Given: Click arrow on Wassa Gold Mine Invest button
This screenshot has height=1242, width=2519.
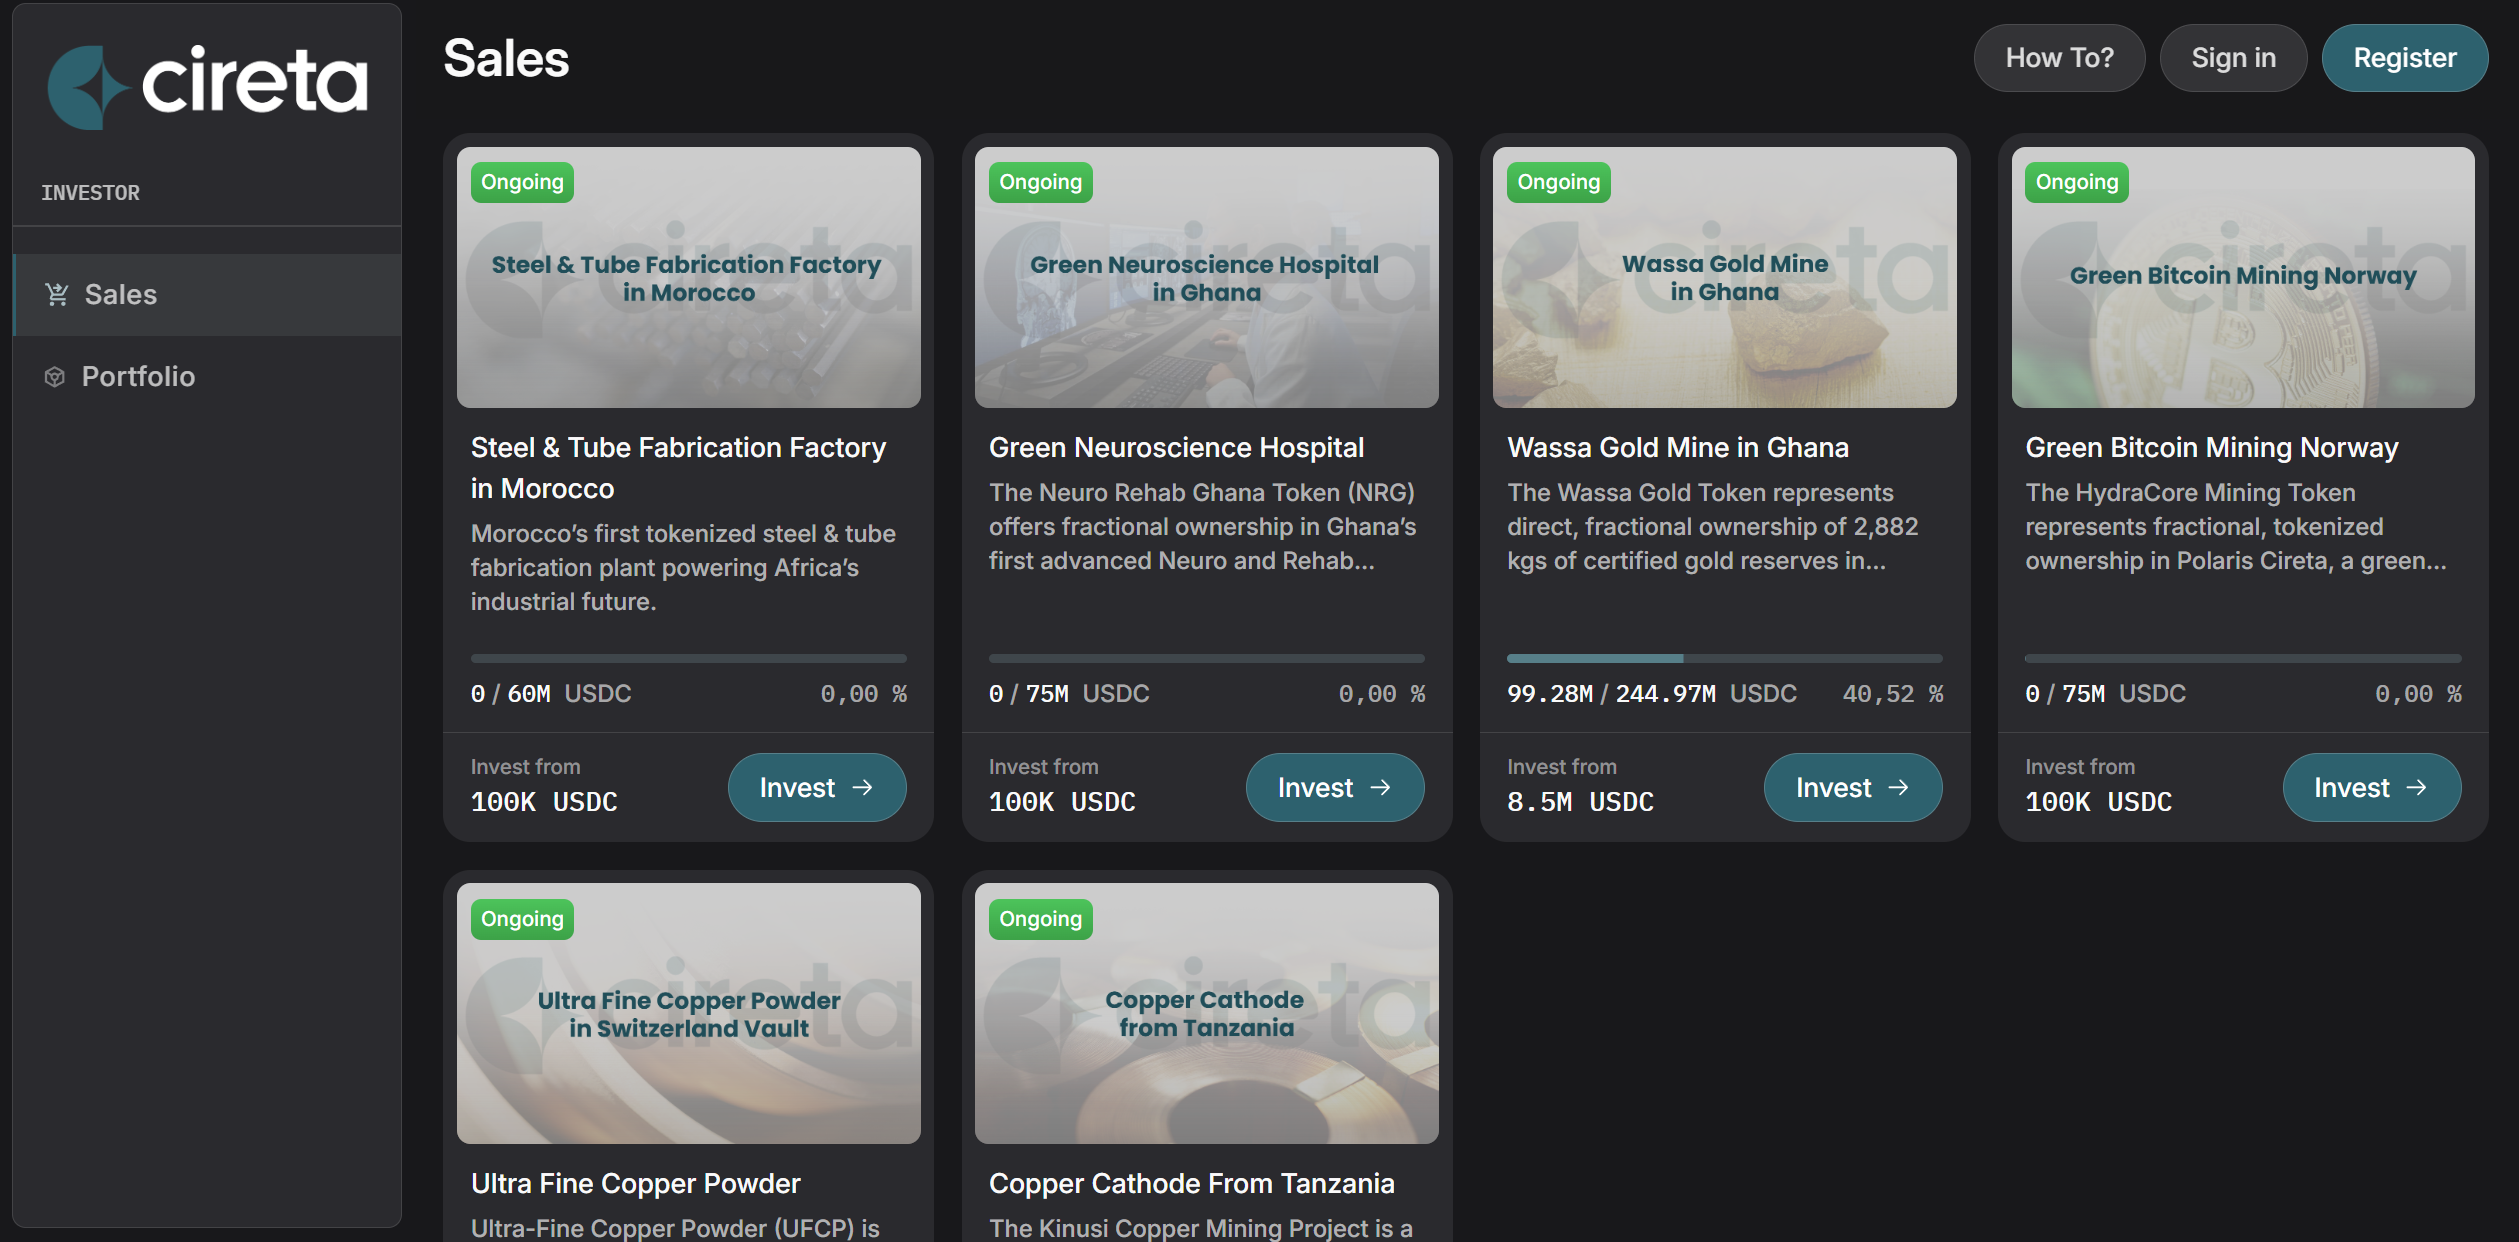Looking at the screenshot, I should click(x=1898, y=788).
